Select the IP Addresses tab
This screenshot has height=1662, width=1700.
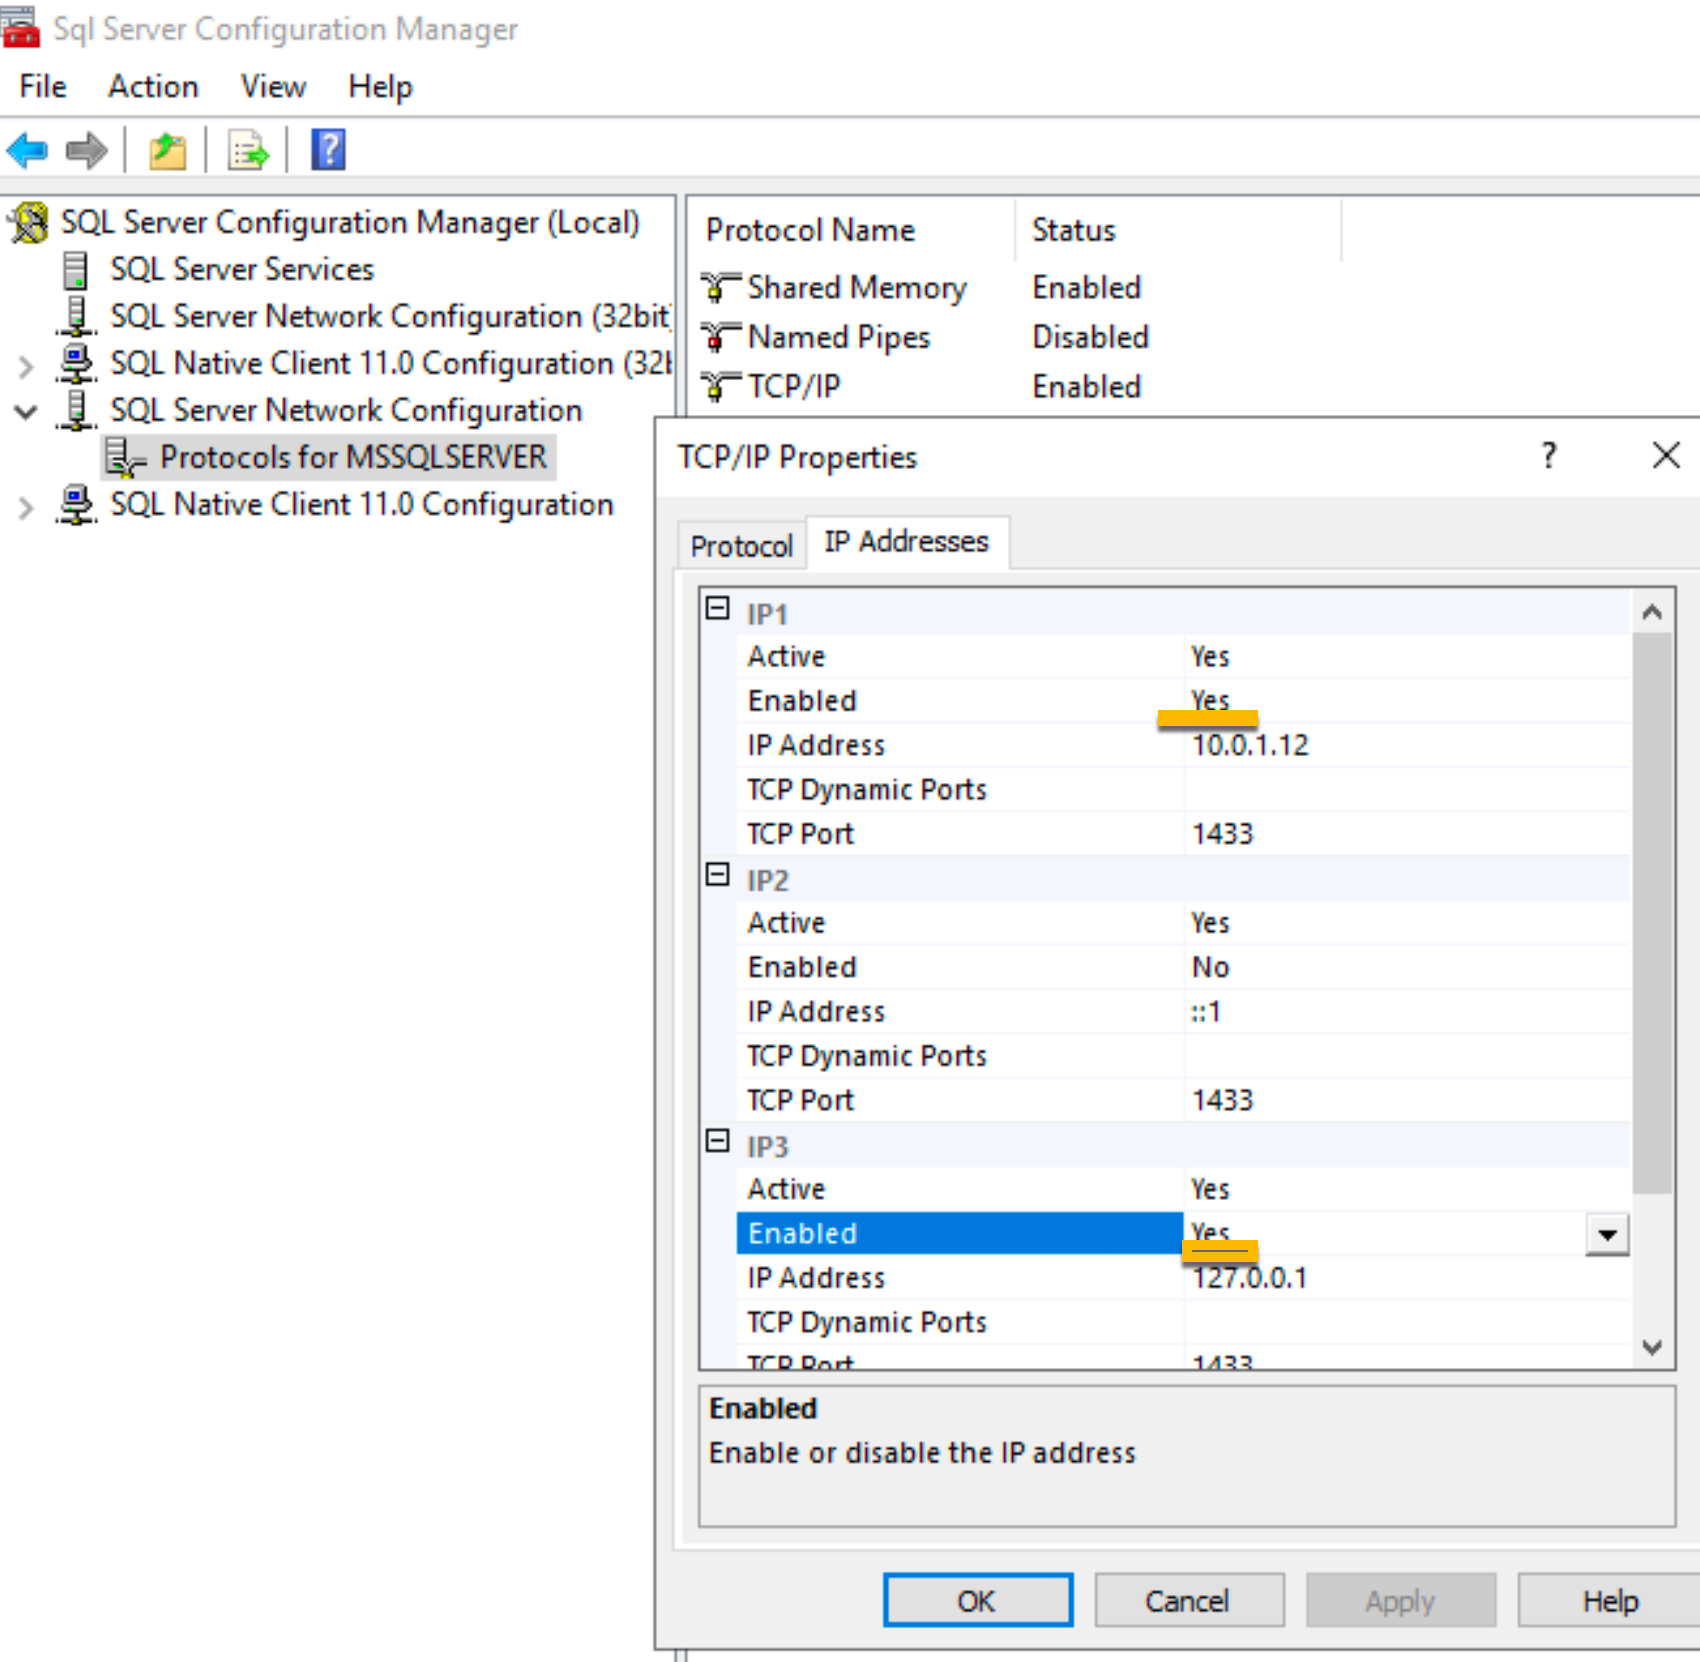(906, 542)
